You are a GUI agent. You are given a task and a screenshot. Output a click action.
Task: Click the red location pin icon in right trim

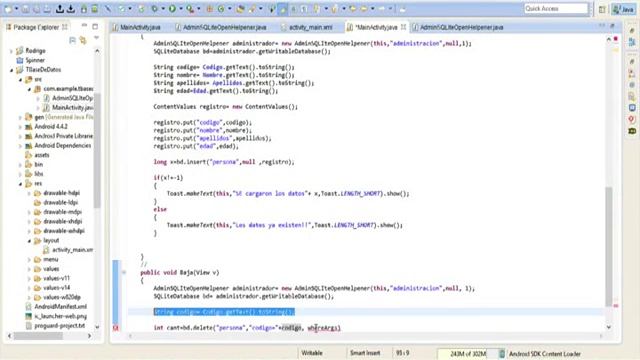click(x=632, y=119)
